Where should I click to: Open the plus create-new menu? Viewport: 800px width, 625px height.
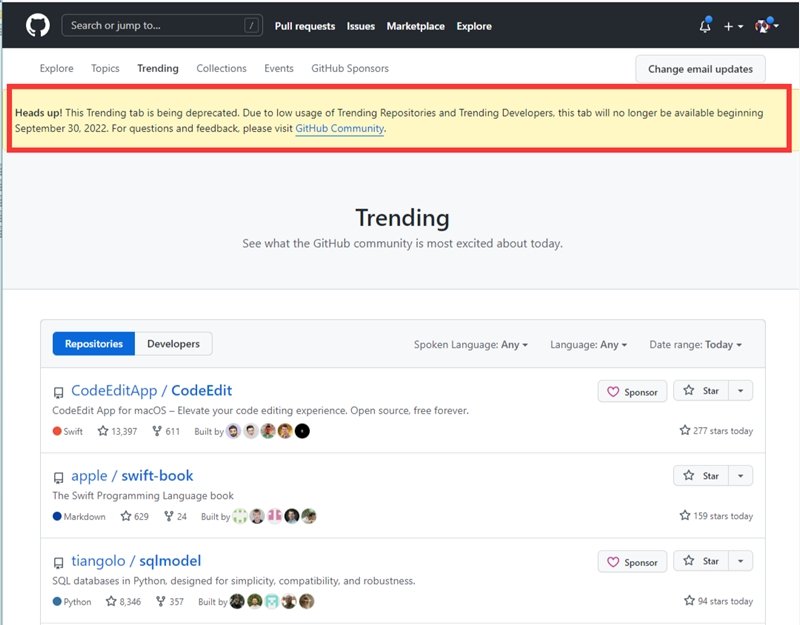[734, 27]
